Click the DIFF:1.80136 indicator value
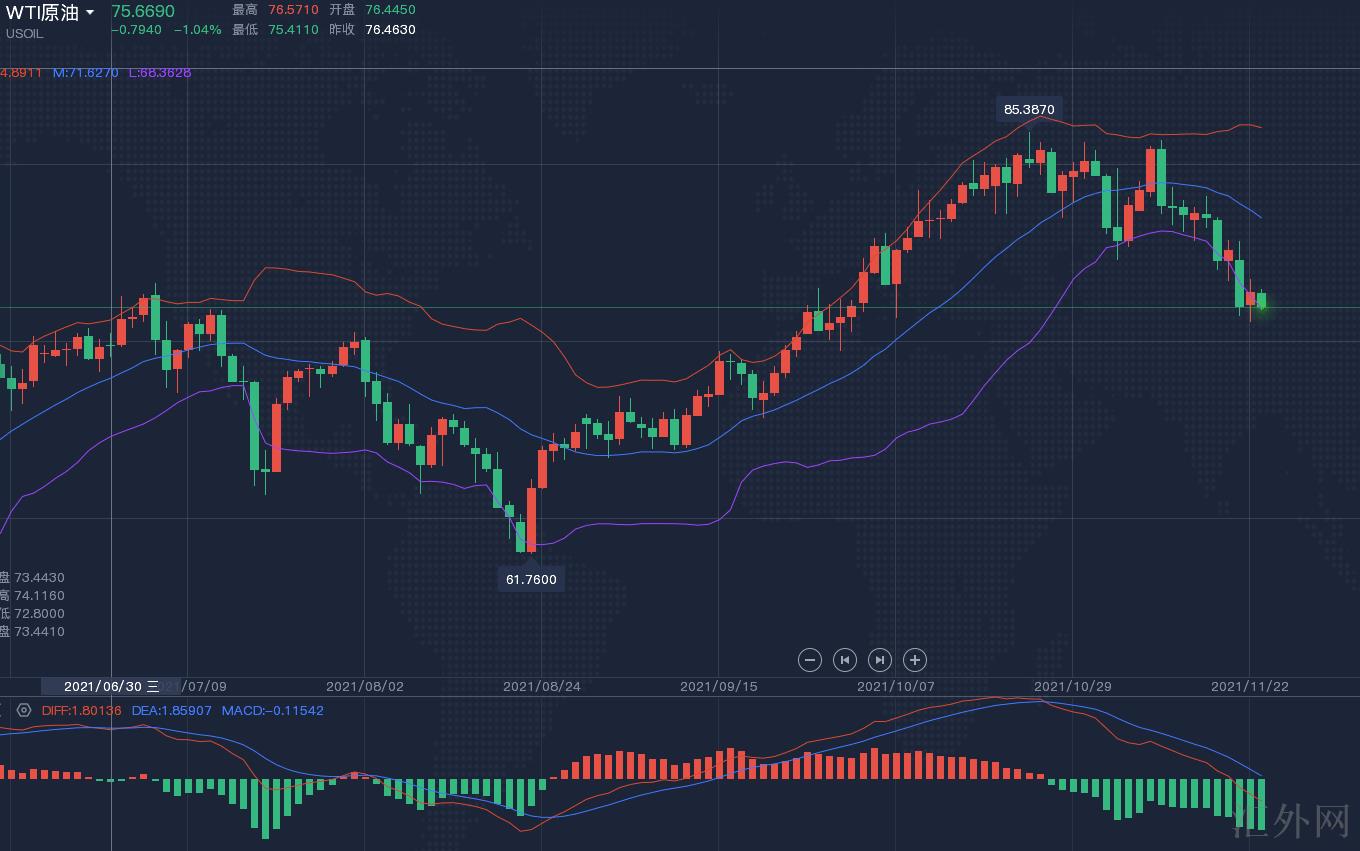 [81, 710]
